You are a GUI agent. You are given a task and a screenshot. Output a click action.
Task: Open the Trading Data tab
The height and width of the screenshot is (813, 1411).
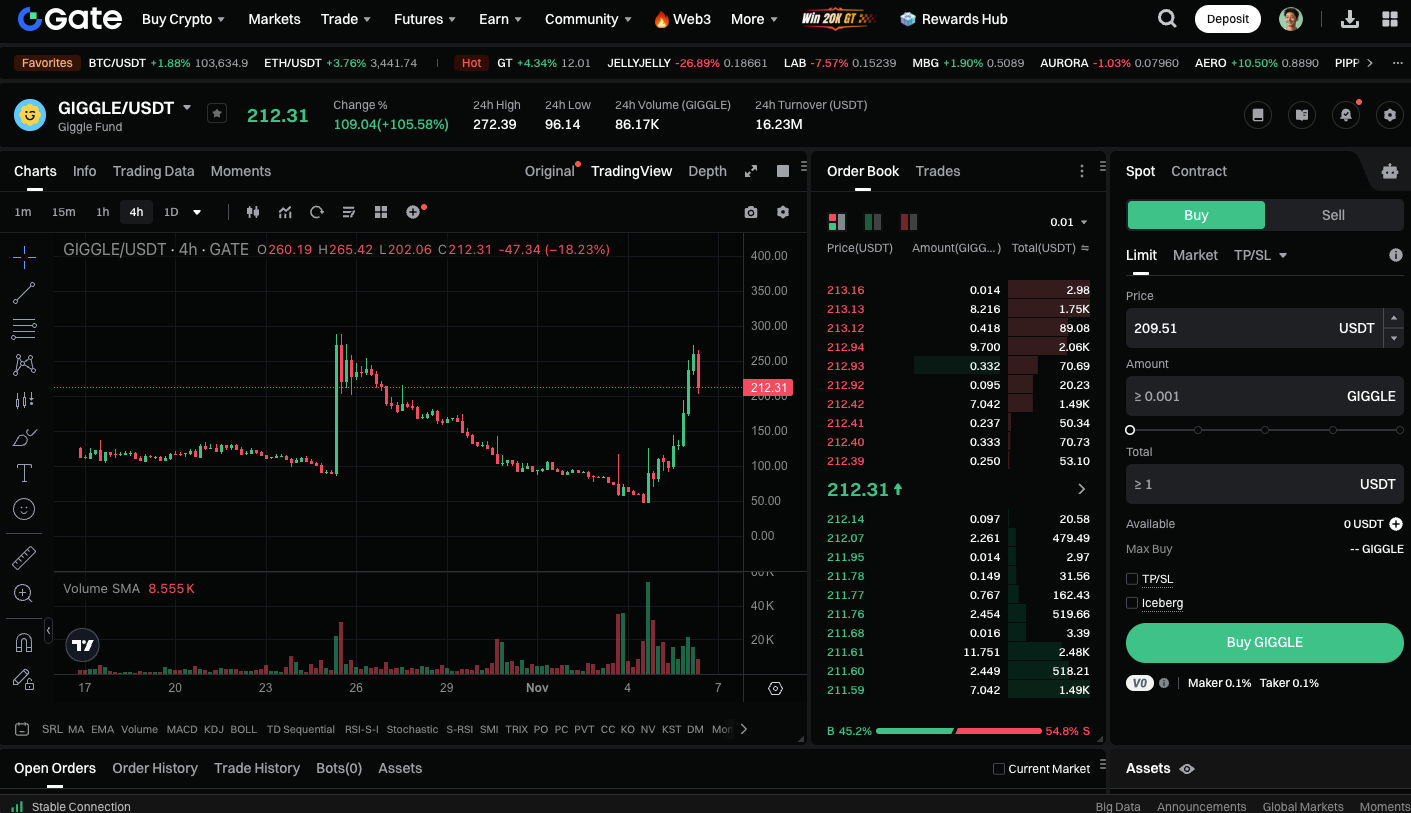click(153, 171)
